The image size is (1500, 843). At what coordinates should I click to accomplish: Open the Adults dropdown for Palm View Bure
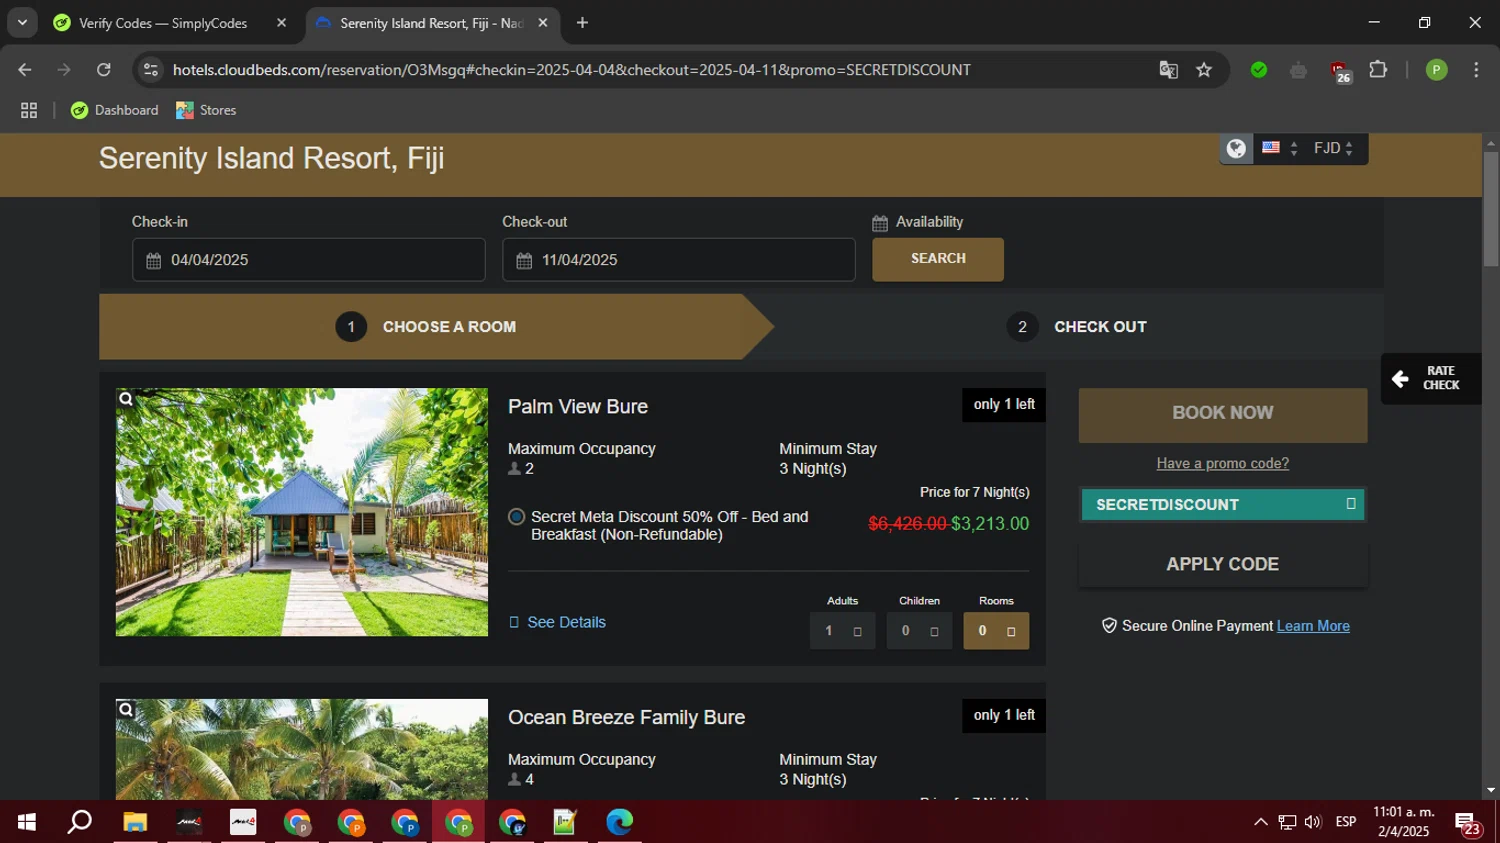(843, 631)
